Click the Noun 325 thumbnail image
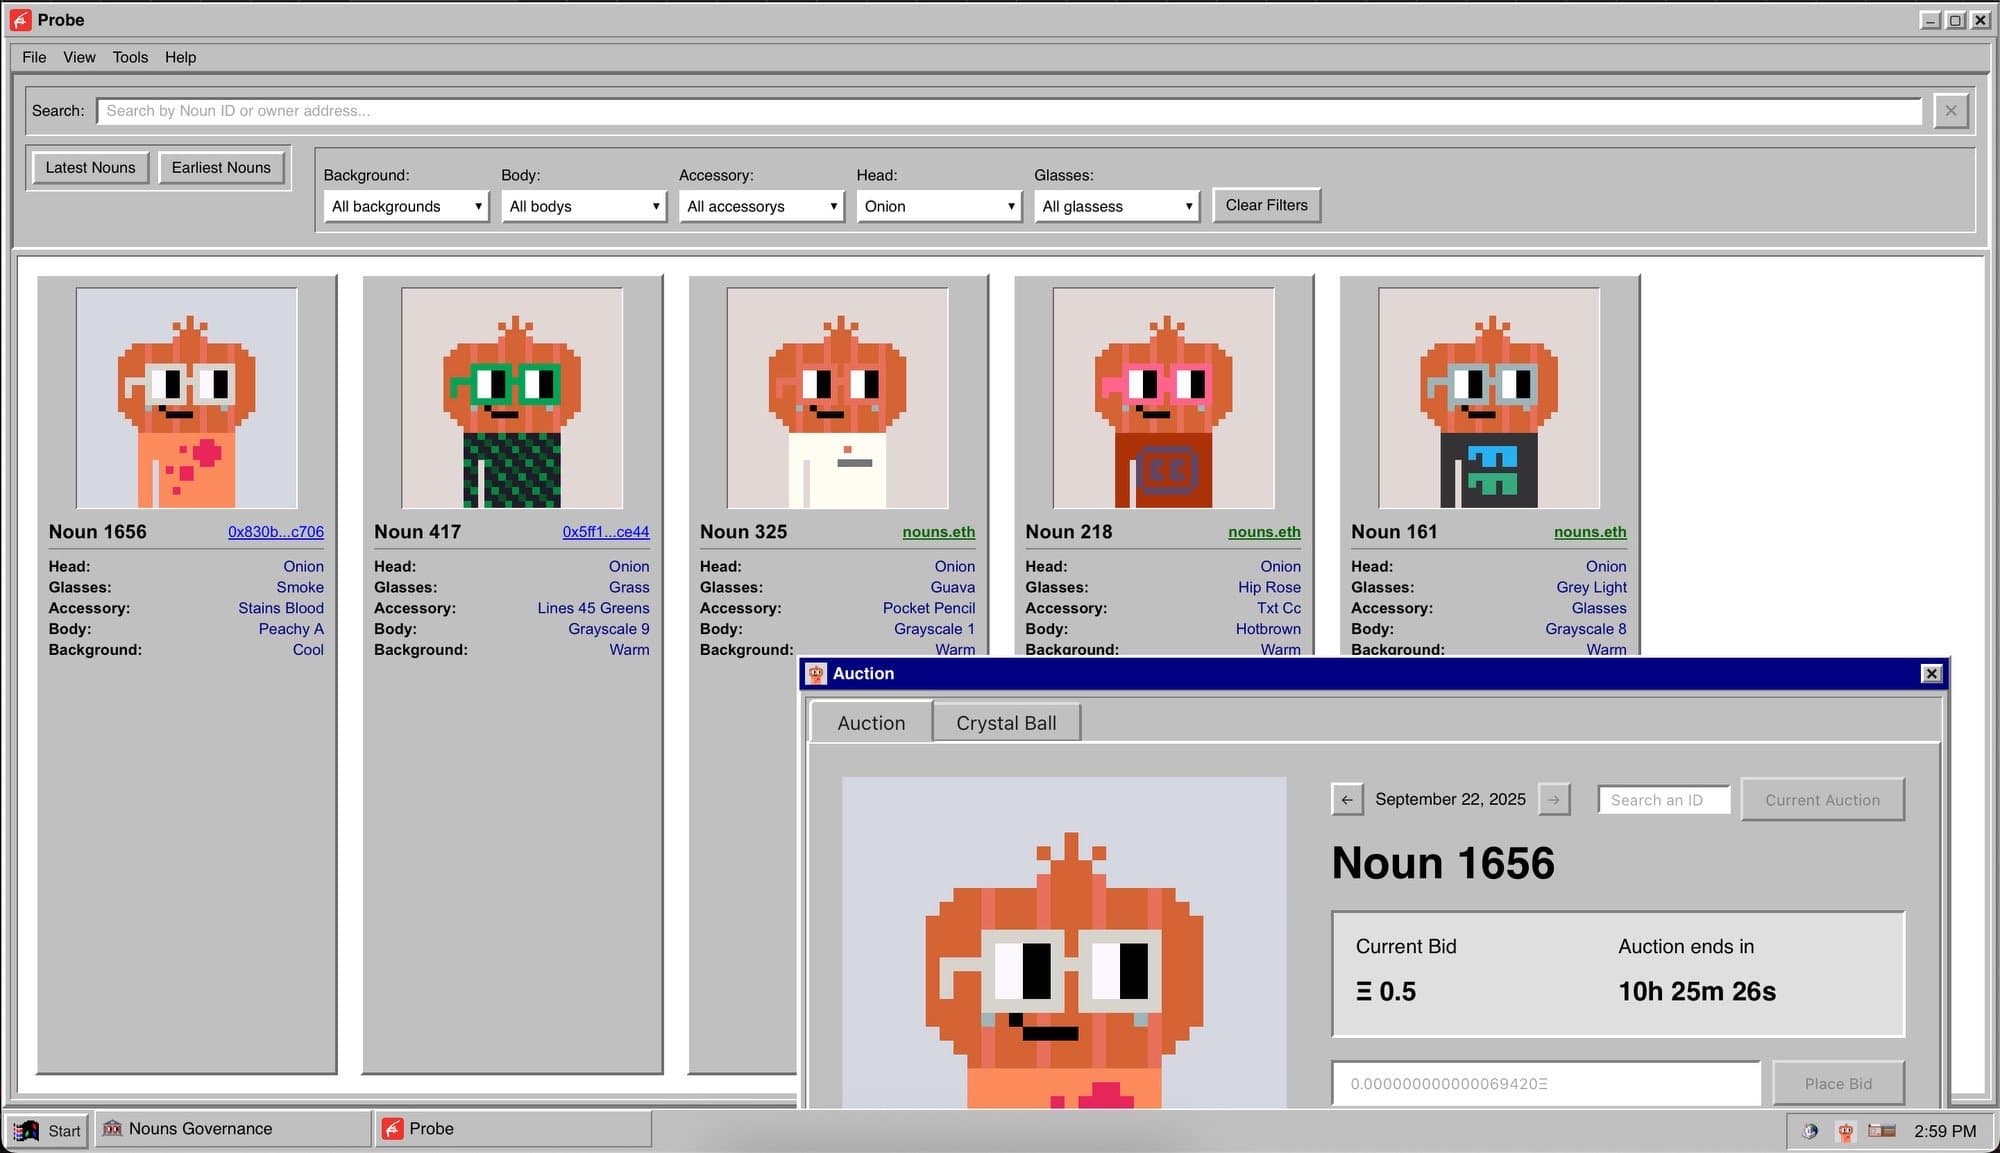Image resolution: width=2000 pixels, height=1153 pixels. pos(837,398)
